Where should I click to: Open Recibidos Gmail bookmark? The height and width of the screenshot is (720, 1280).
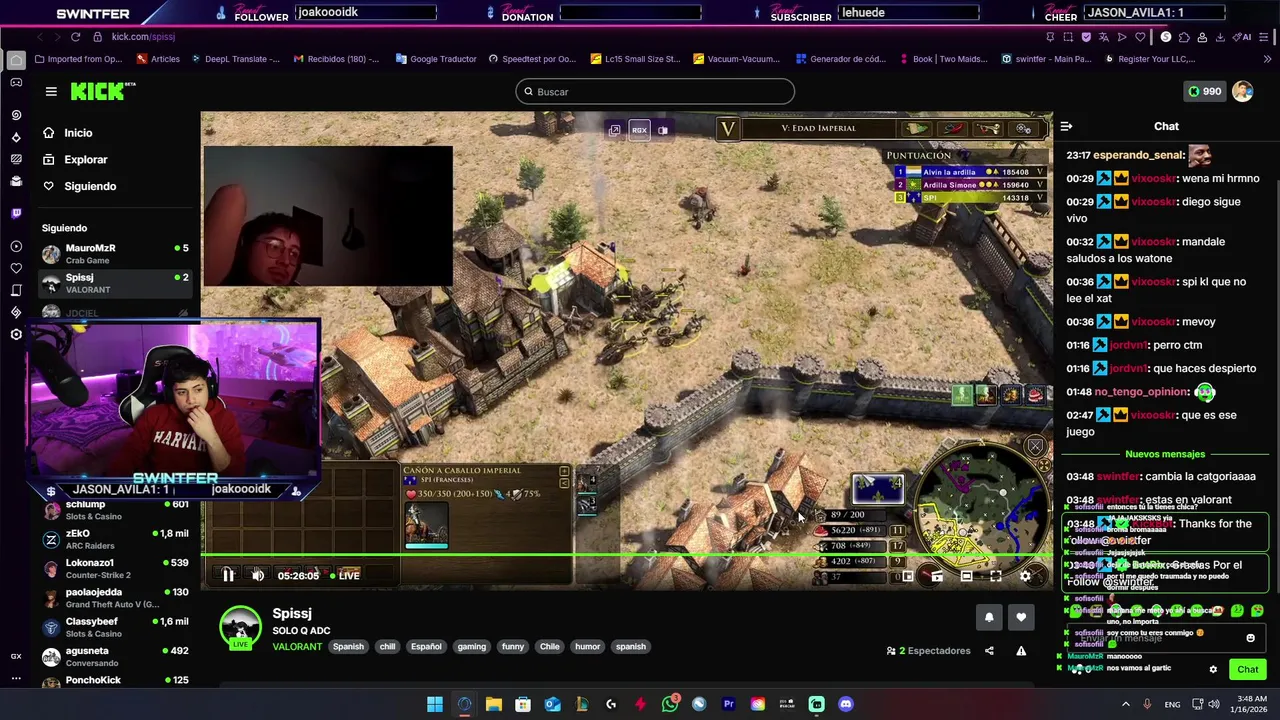click(x=336, y=59)
